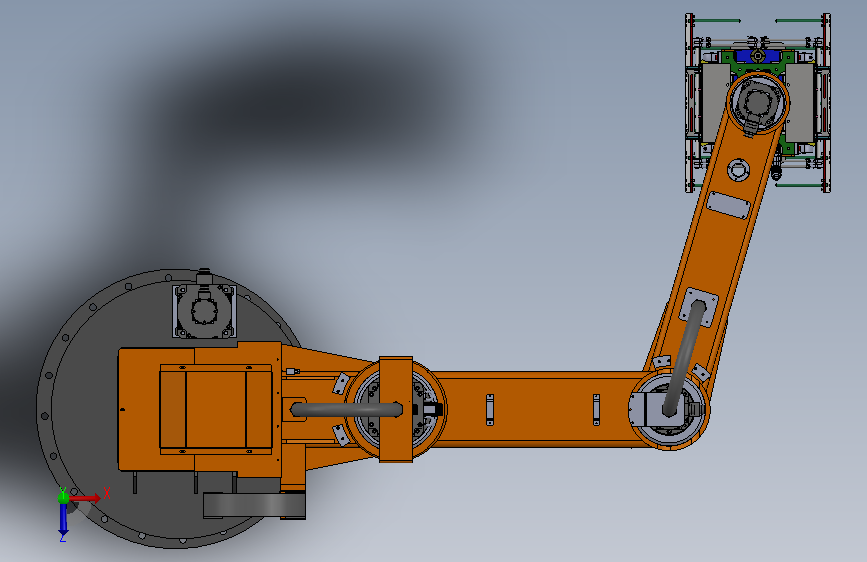Select the small round cap on forearm
867x562 pixels.
tap(738, 169)
